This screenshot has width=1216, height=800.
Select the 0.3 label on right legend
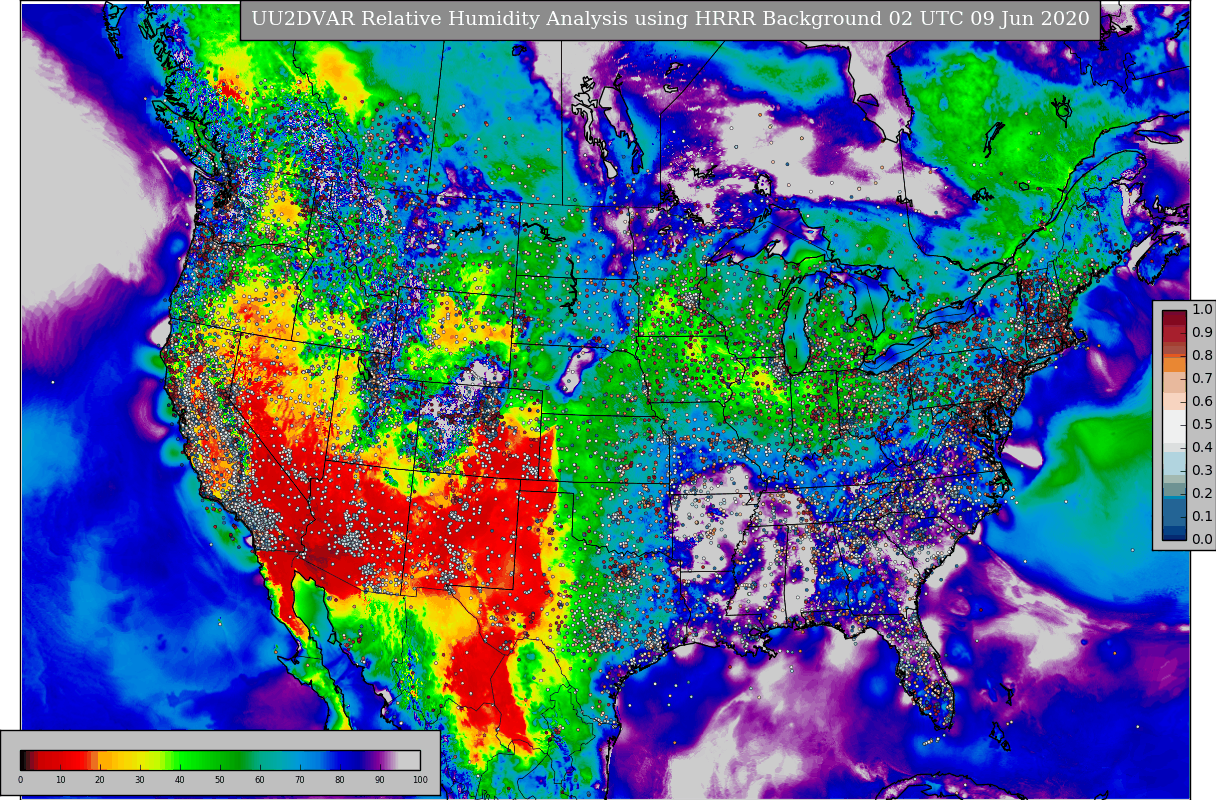1201,471
